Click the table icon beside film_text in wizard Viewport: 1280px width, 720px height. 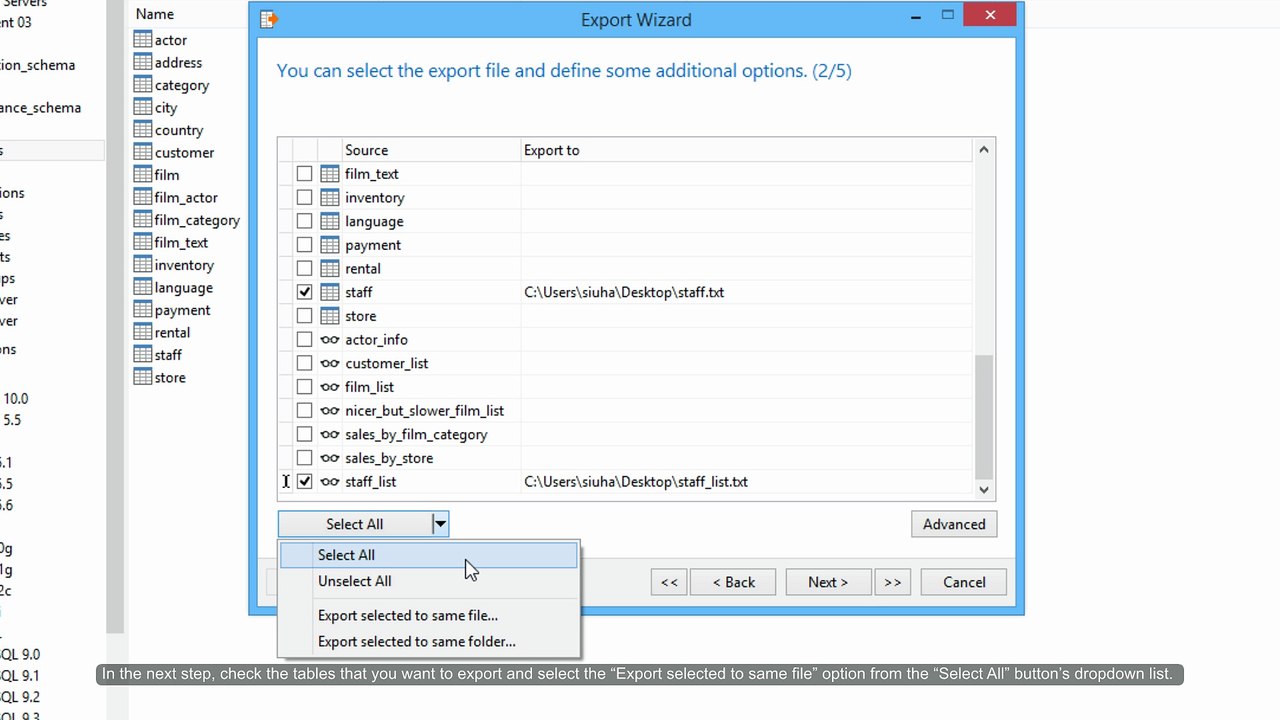coord(330,174)
